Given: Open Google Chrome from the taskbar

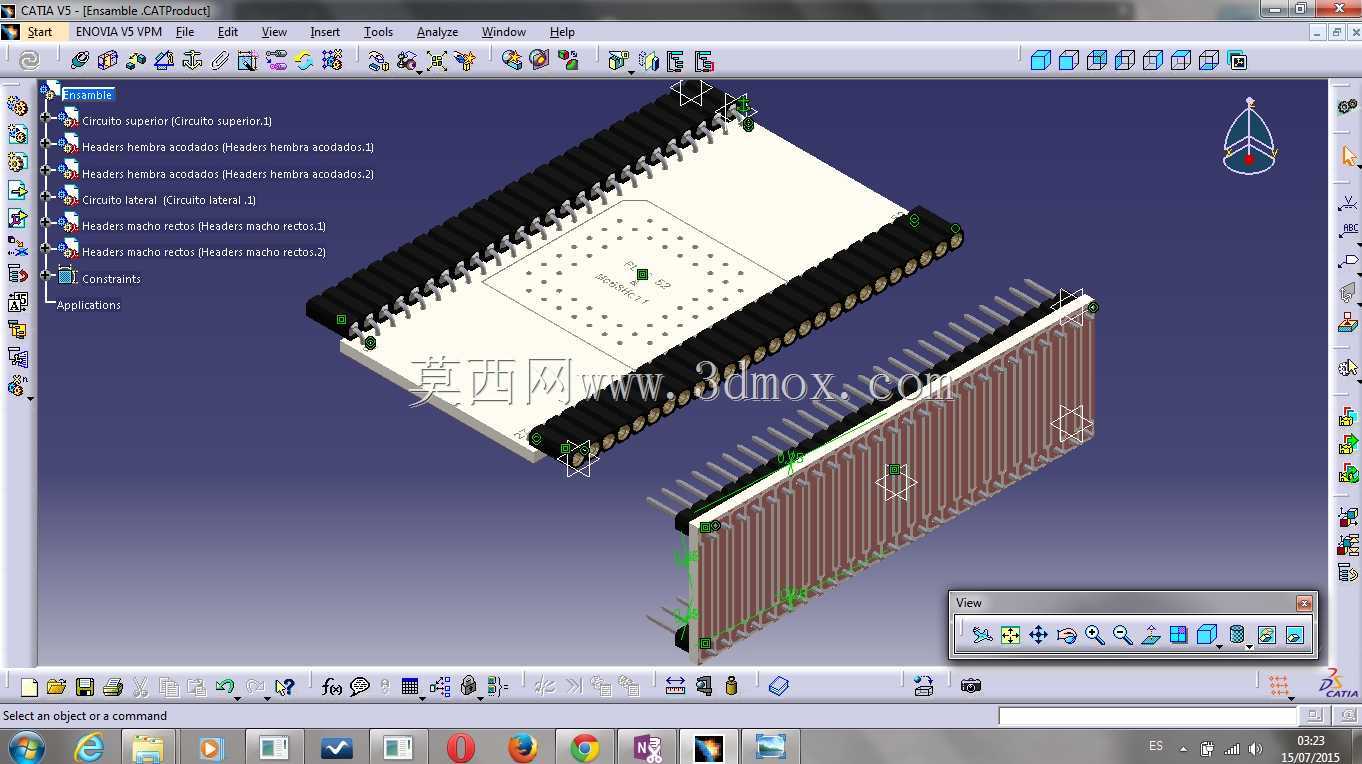Looking at the screenshot, I should pos(585,747).
